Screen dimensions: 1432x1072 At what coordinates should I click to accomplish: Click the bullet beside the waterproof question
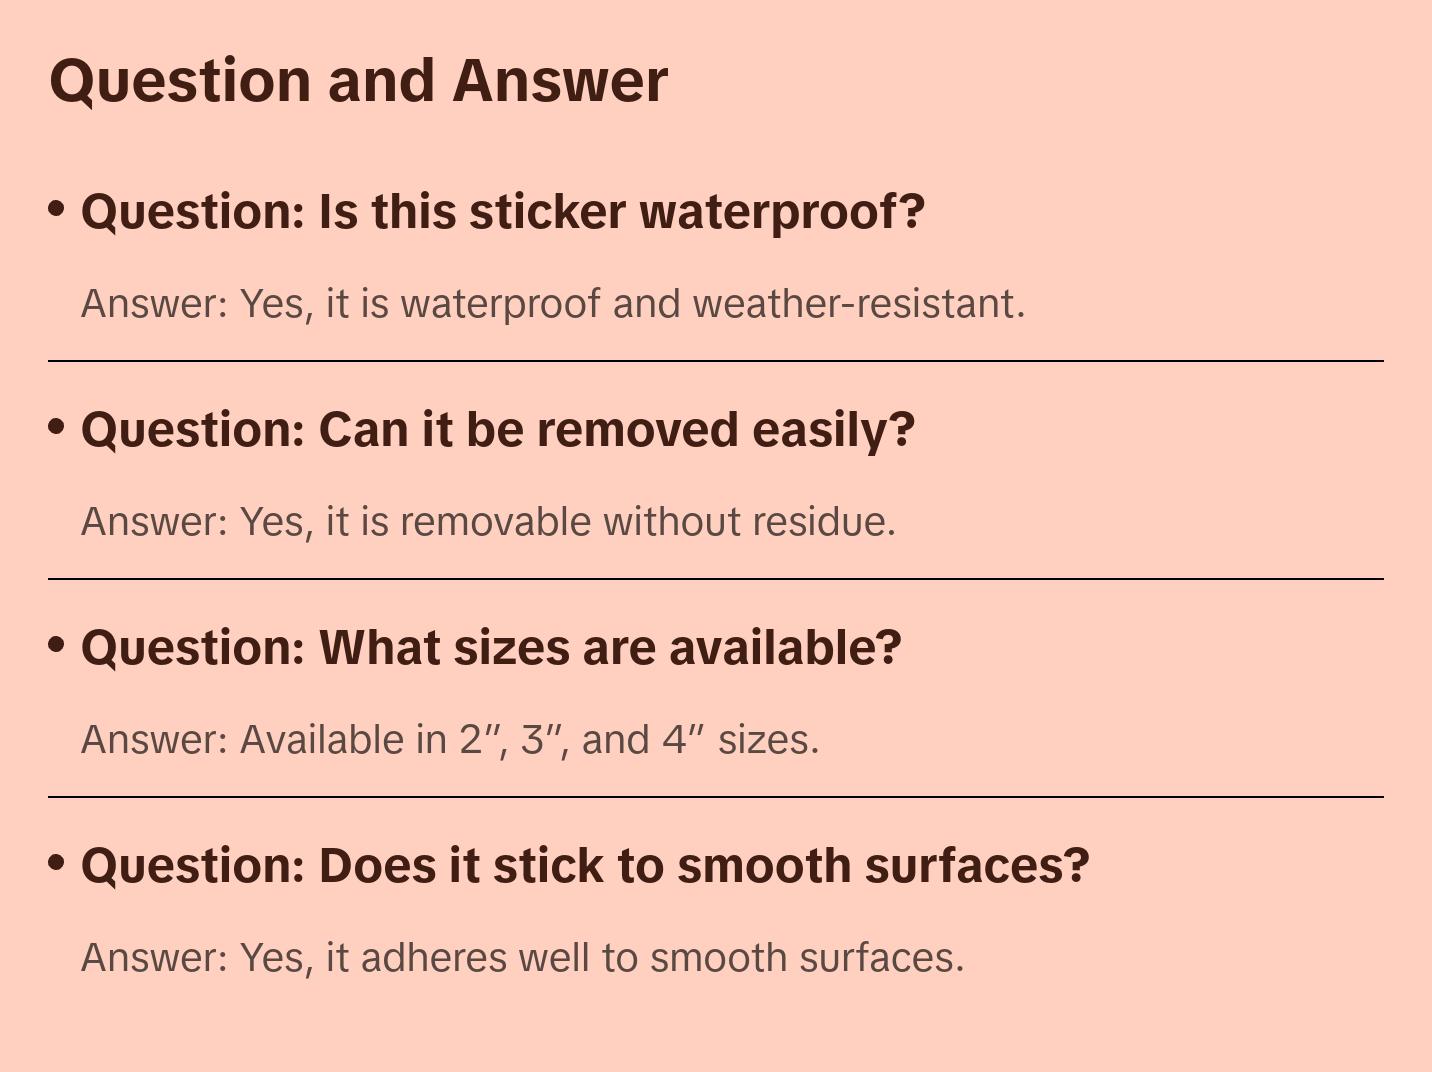point(57,209)
